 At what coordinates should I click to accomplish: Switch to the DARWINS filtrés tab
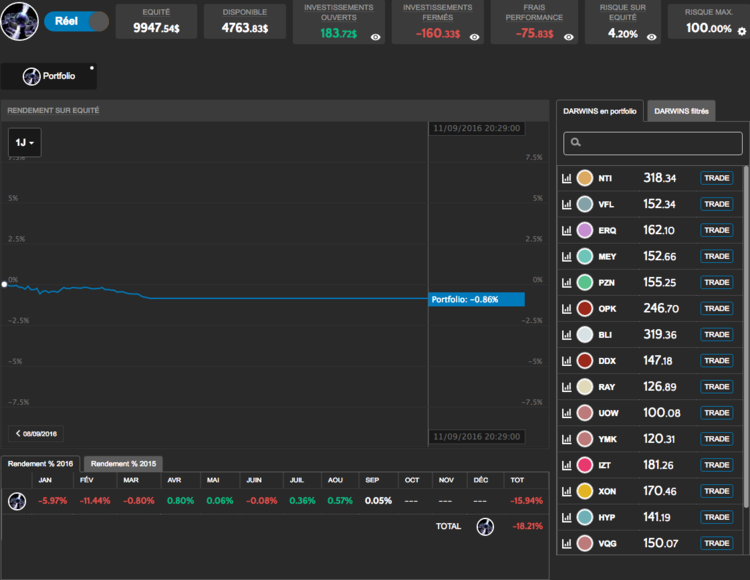pos(681,111)
